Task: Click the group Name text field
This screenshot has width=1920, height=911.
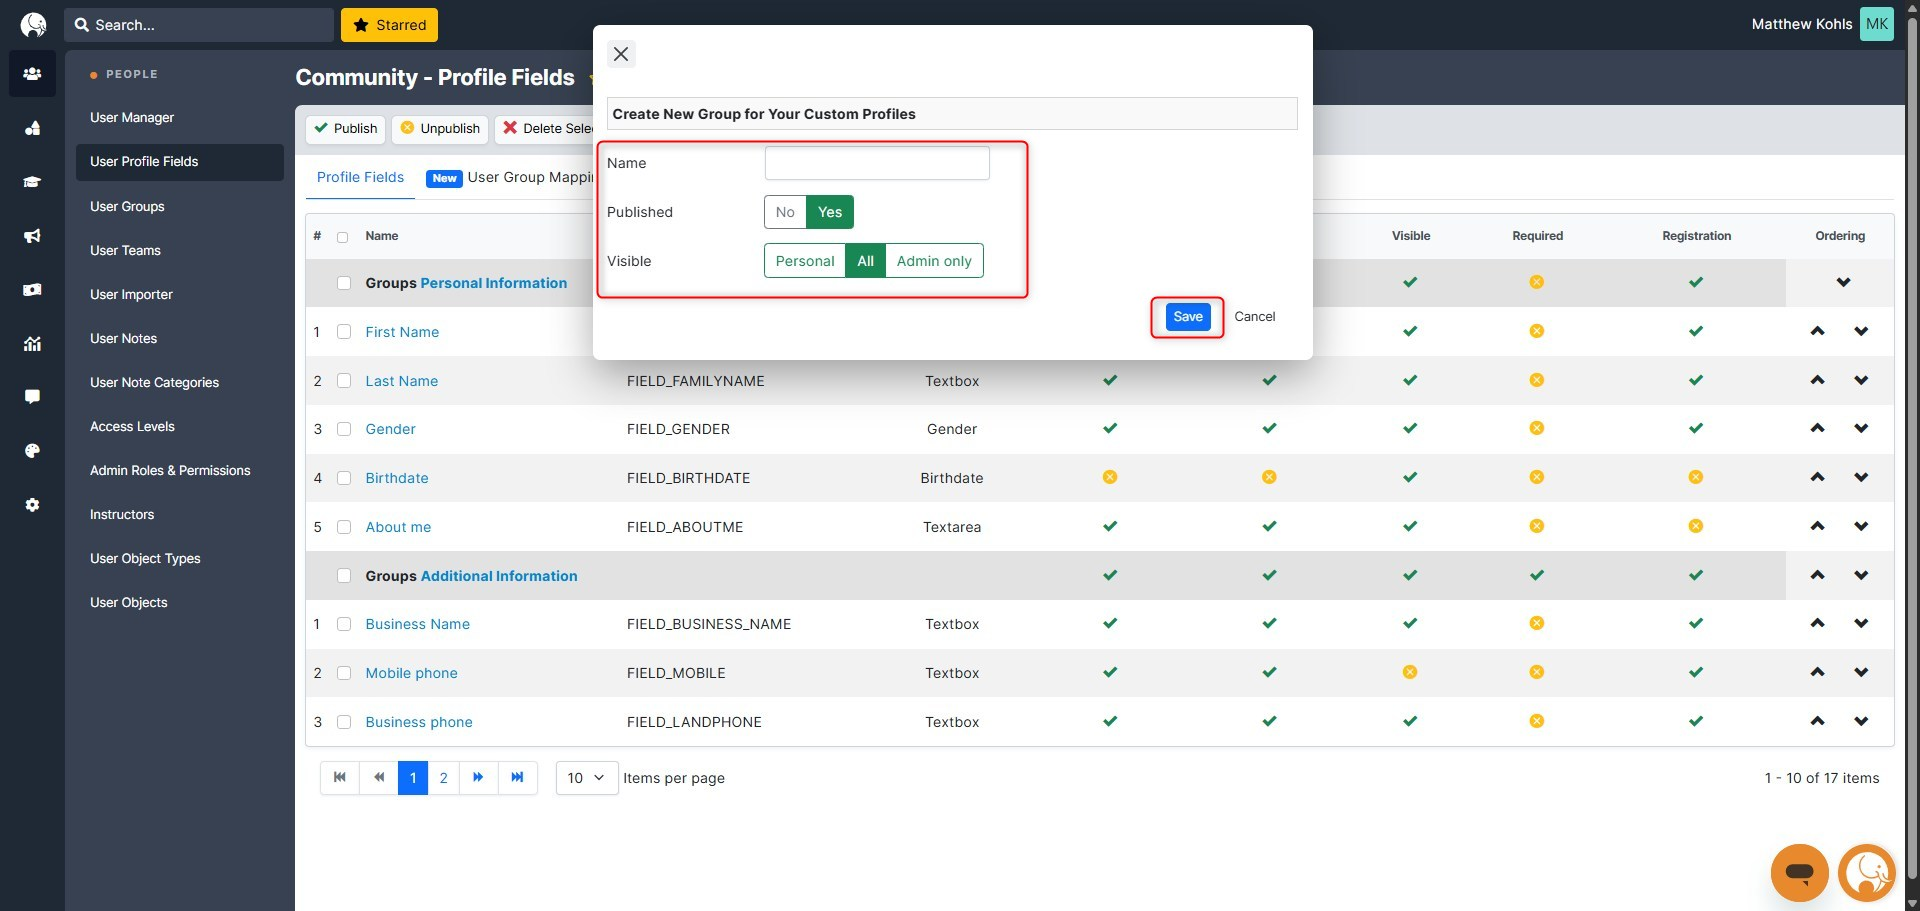Action: tap(877, 163)
